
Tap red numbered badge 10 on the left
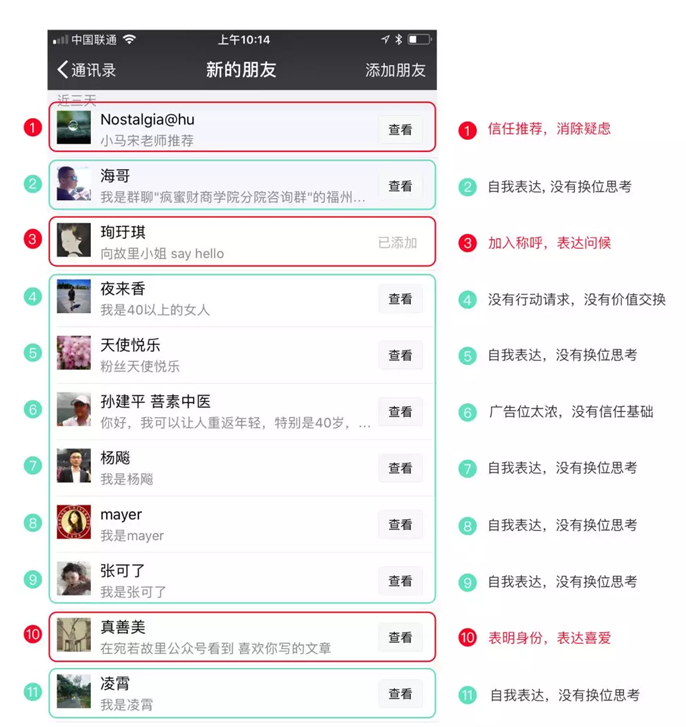pyautogui.click(x=32, y=634)
